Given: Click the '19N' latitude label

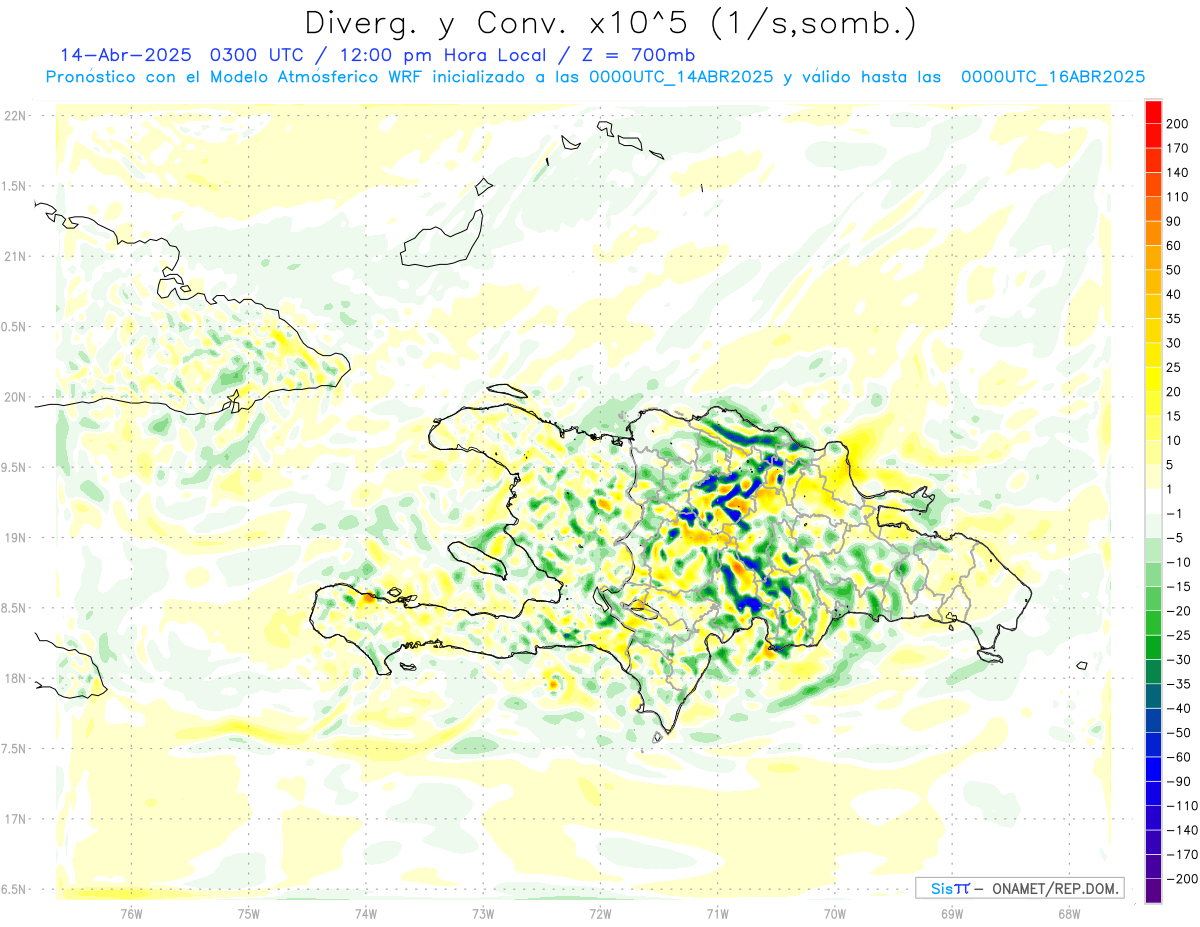Looking at the screenshot, I should [x=15, y=538].
